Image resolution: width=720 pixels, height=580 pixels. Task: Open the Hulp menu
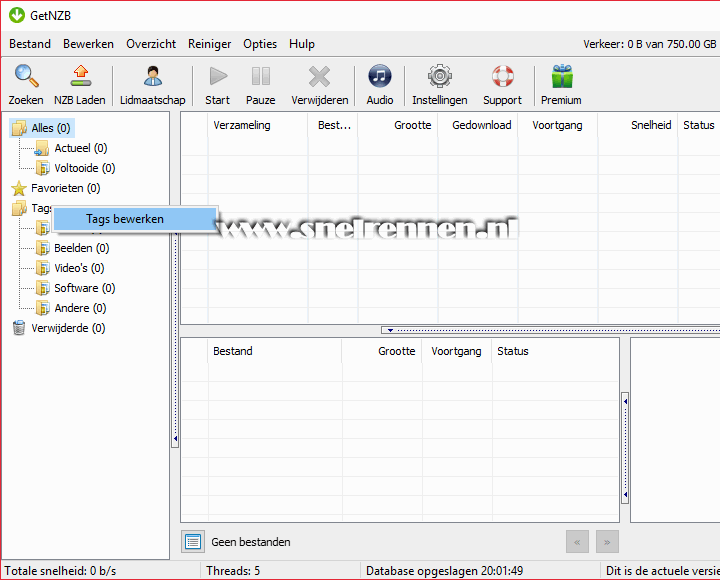[x=302, y=44]
